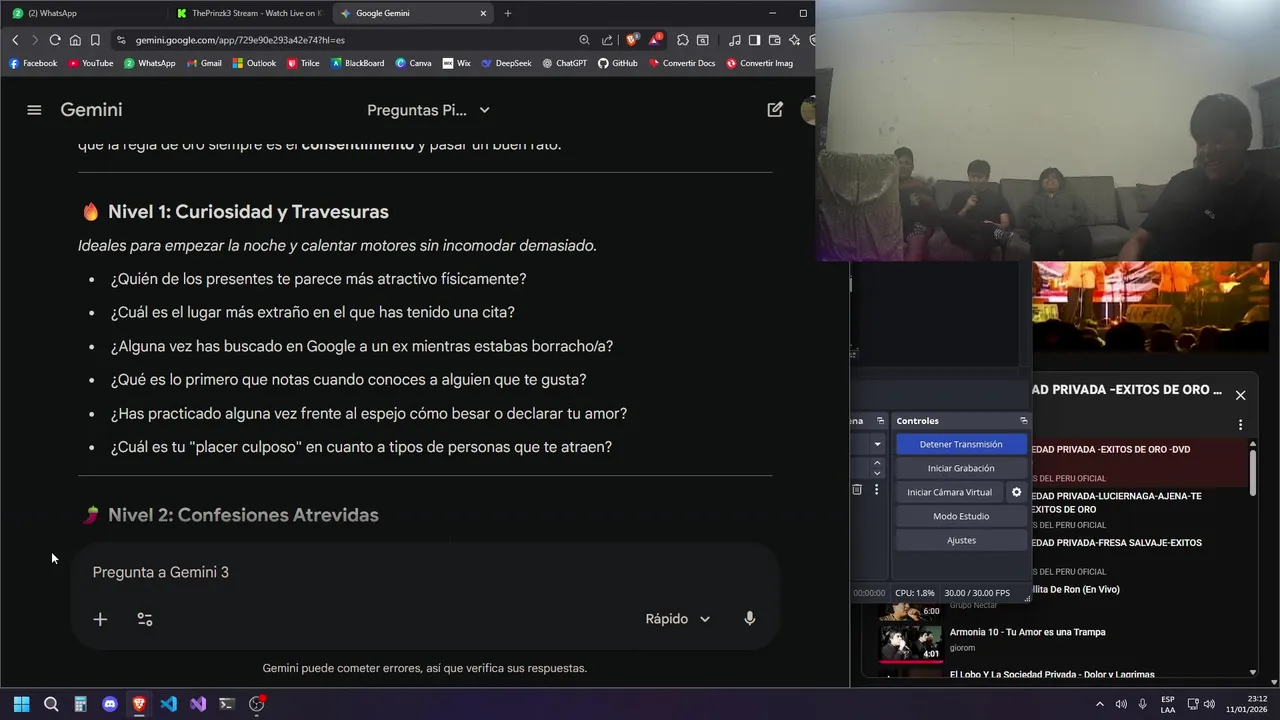
Task: Expand the OBS scene dropdown arrow
Action: tap(877, 444)
